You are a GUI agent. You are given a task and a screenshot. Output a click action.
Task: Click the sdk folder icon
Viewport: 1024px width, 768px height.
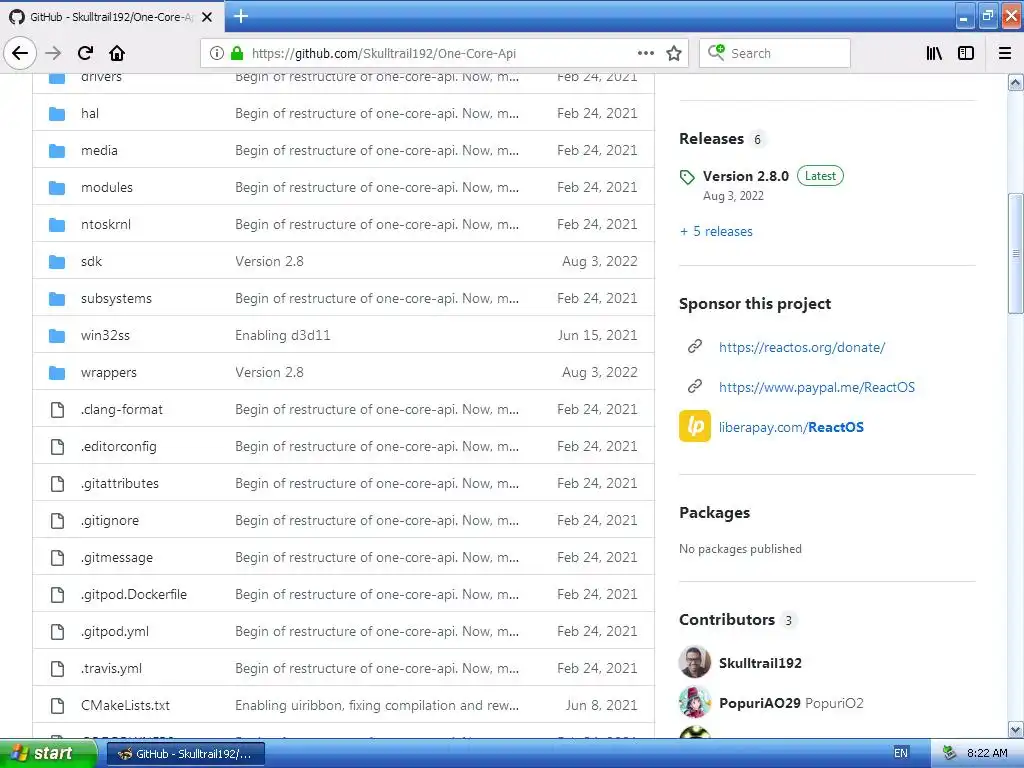pyautogui.click(x=57, y=262)
